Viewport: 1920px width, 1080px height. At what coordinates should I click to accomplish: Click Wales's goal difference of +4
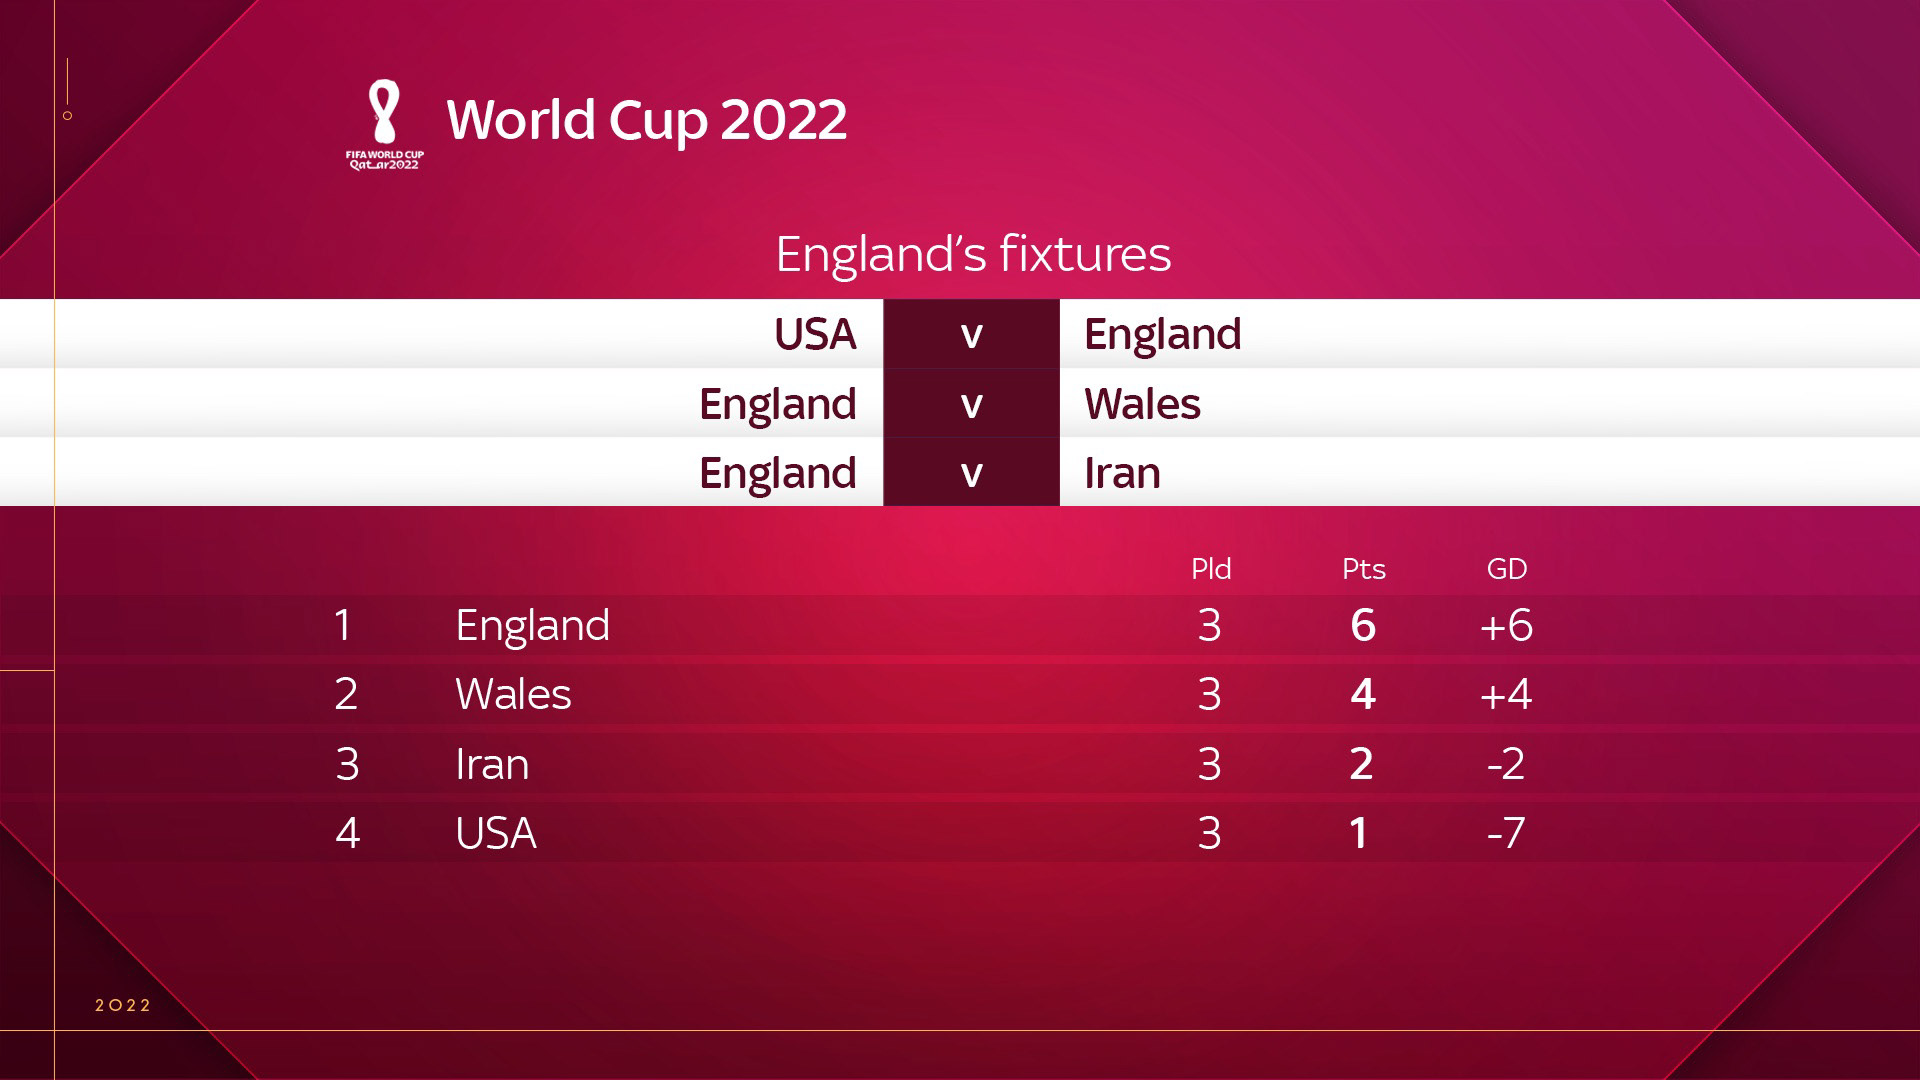pyautogui.click(x=1505, y=695)
